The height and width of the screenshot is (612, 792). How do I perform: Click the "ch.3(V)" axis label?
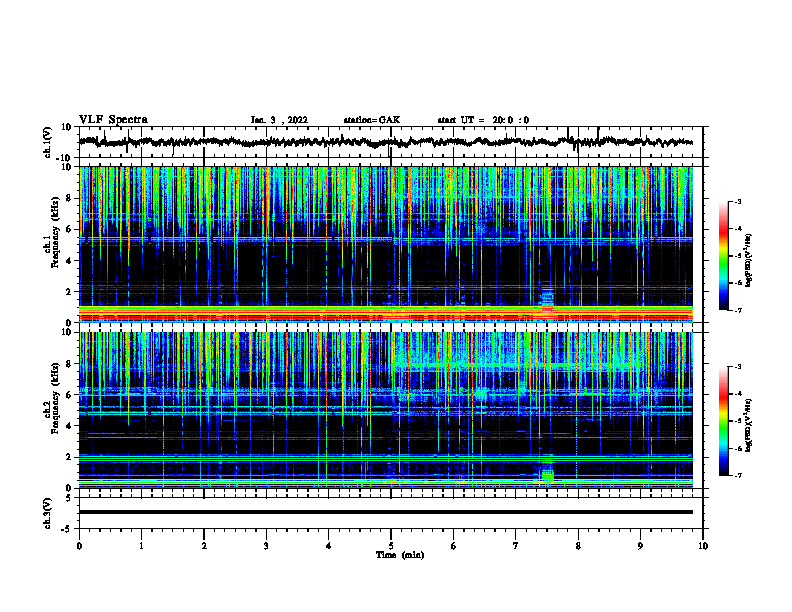pos(48,514)
